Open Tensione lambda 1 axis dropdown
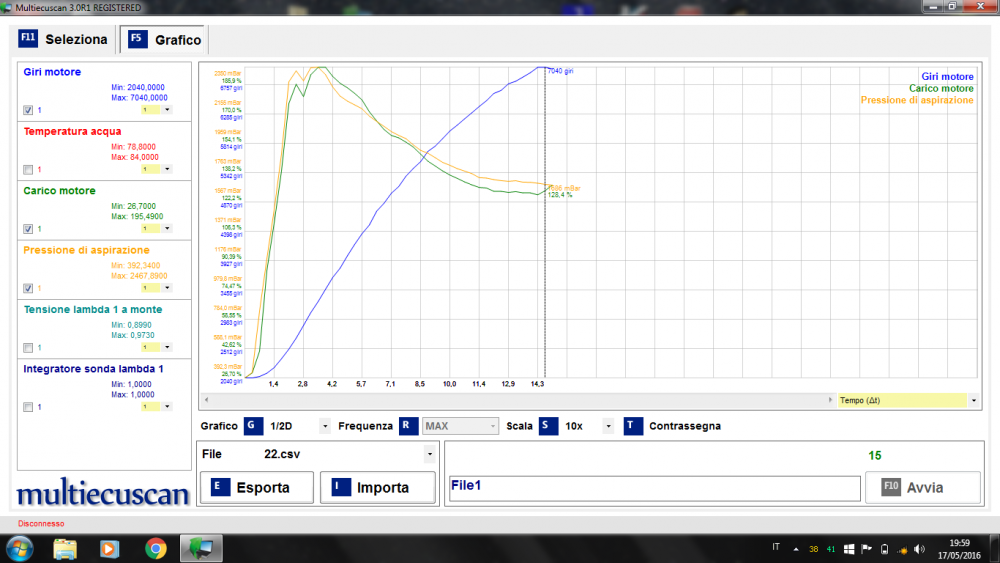 (x=167, y=347)
